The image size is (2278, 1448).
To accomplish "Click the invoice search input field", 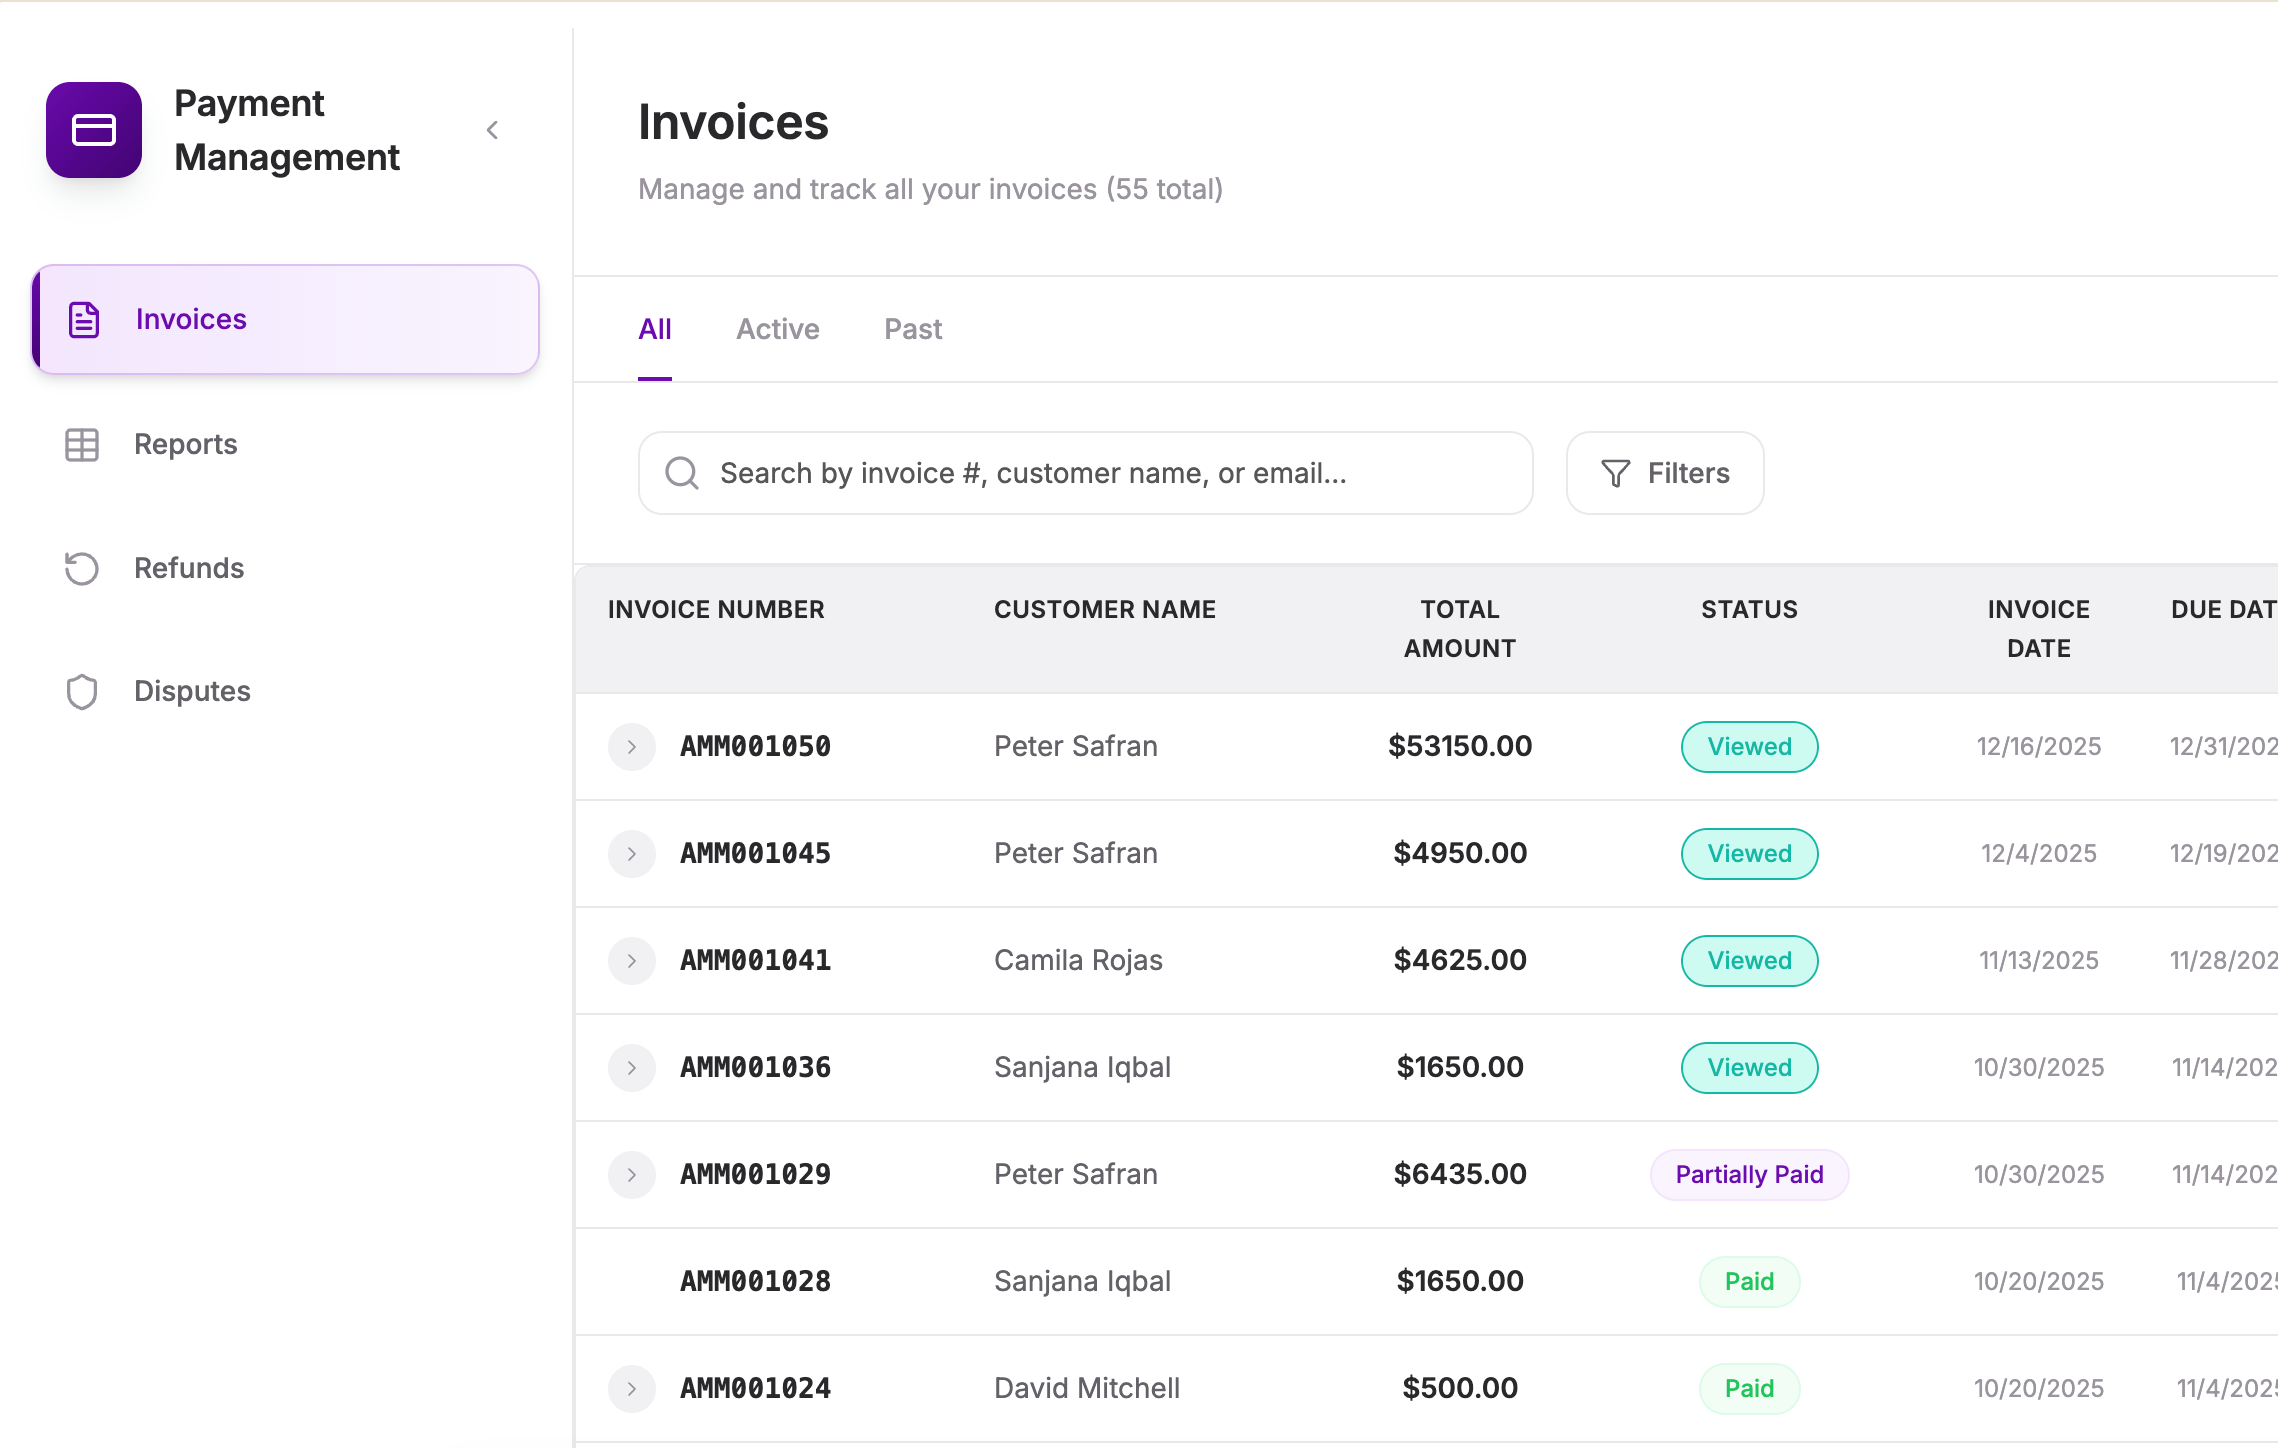I will (x=1100, y=474).
